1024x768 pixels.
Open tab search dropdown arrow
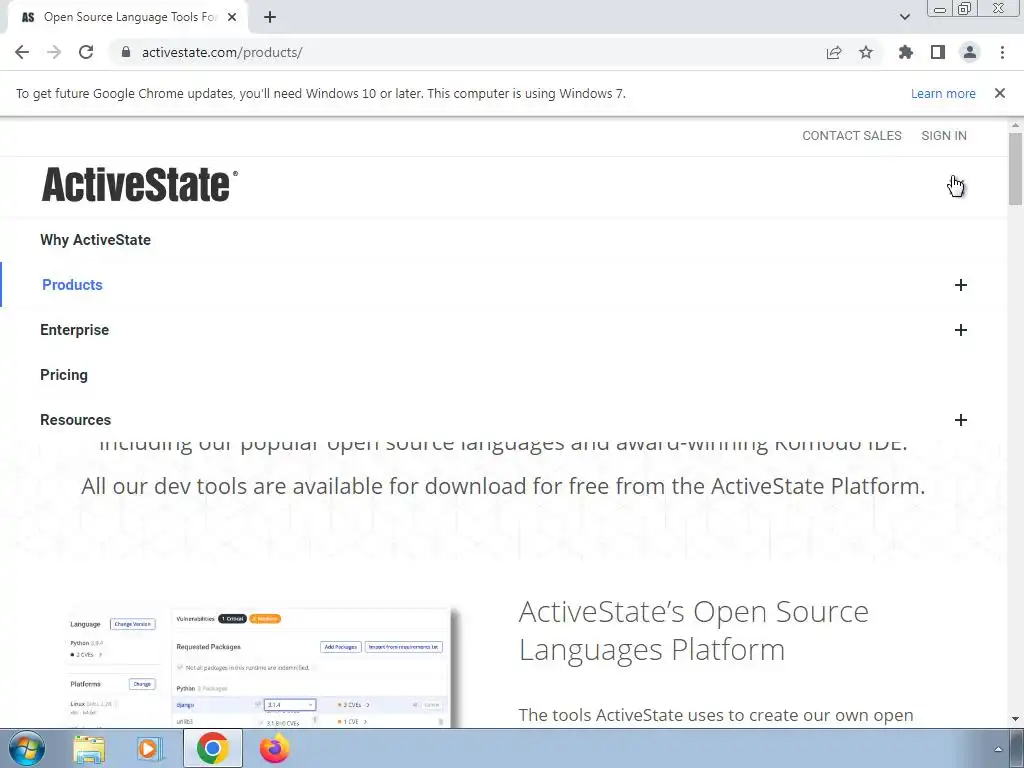coord(904,17)
